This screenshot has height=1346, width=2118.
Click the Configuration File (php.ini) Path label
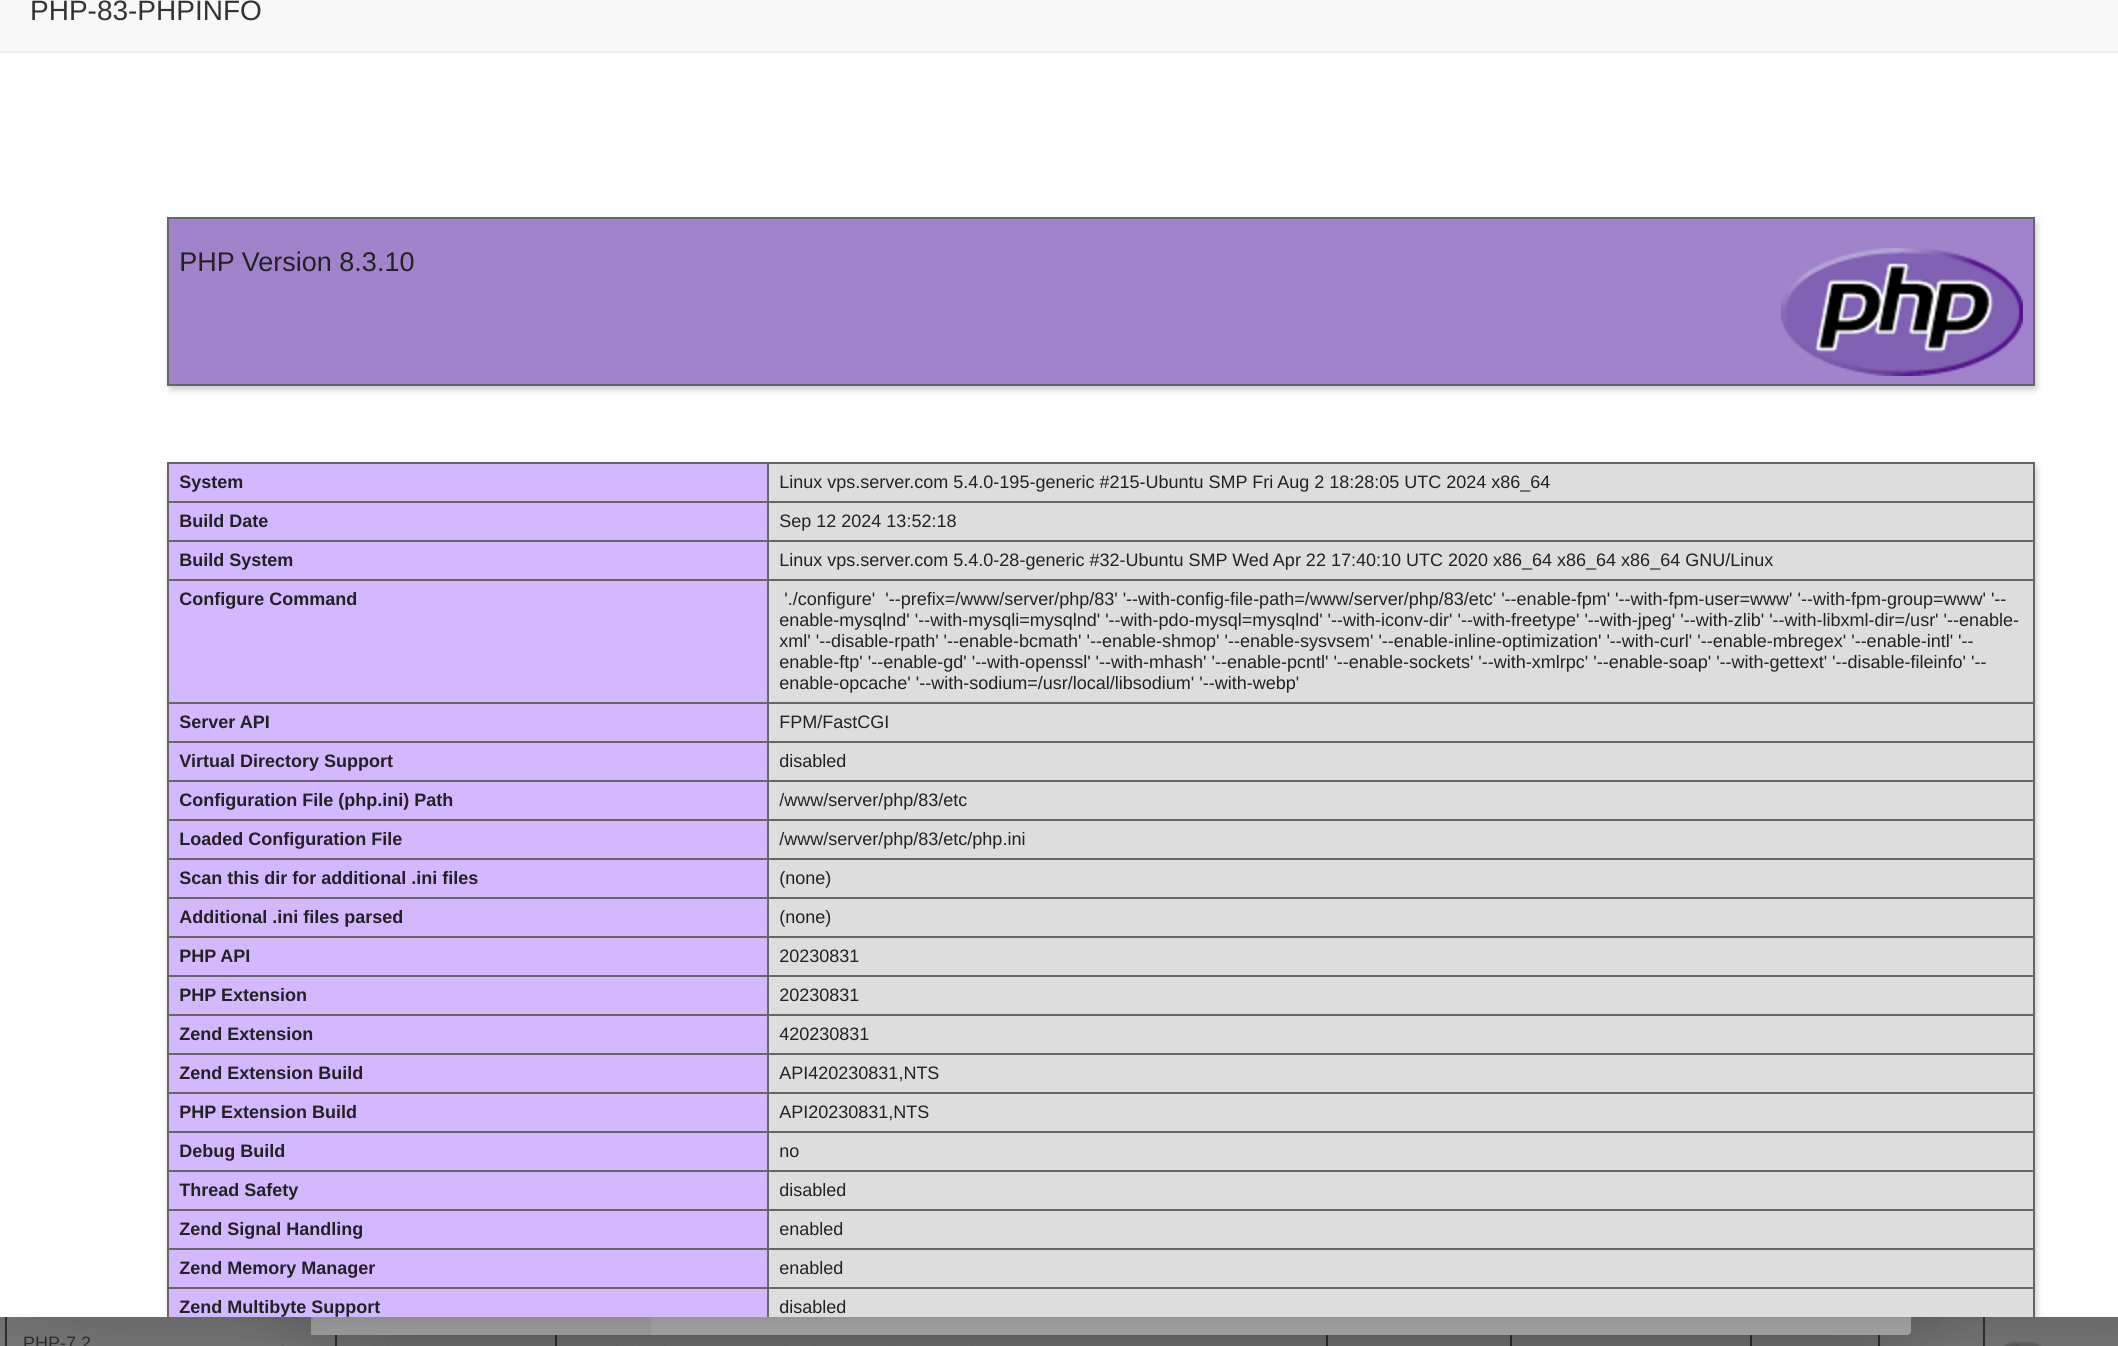coord(316,800)
